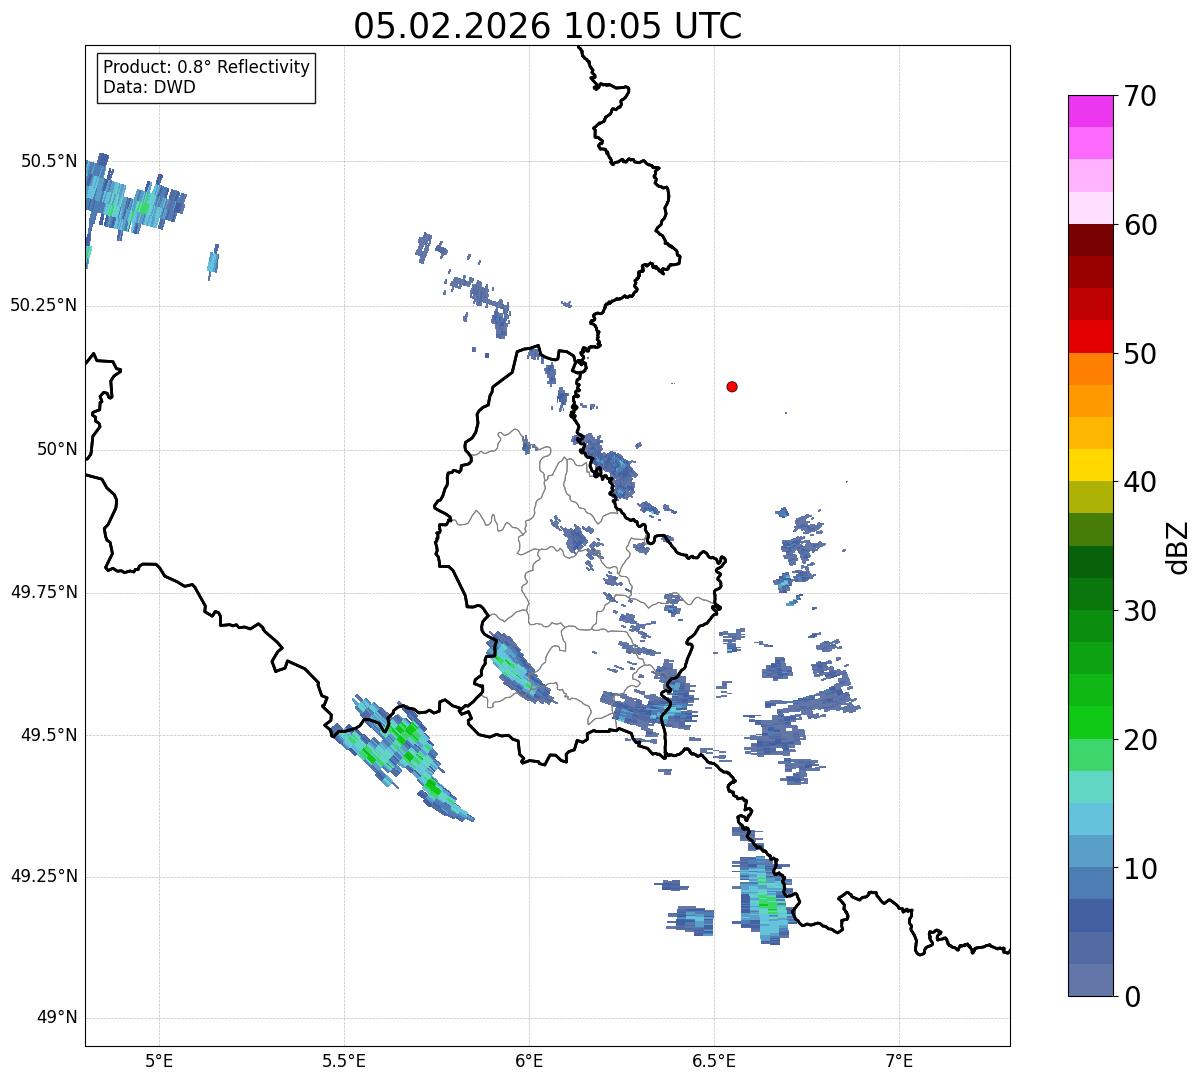Click the bright green colorbar segment above 20

point(1090,722)
